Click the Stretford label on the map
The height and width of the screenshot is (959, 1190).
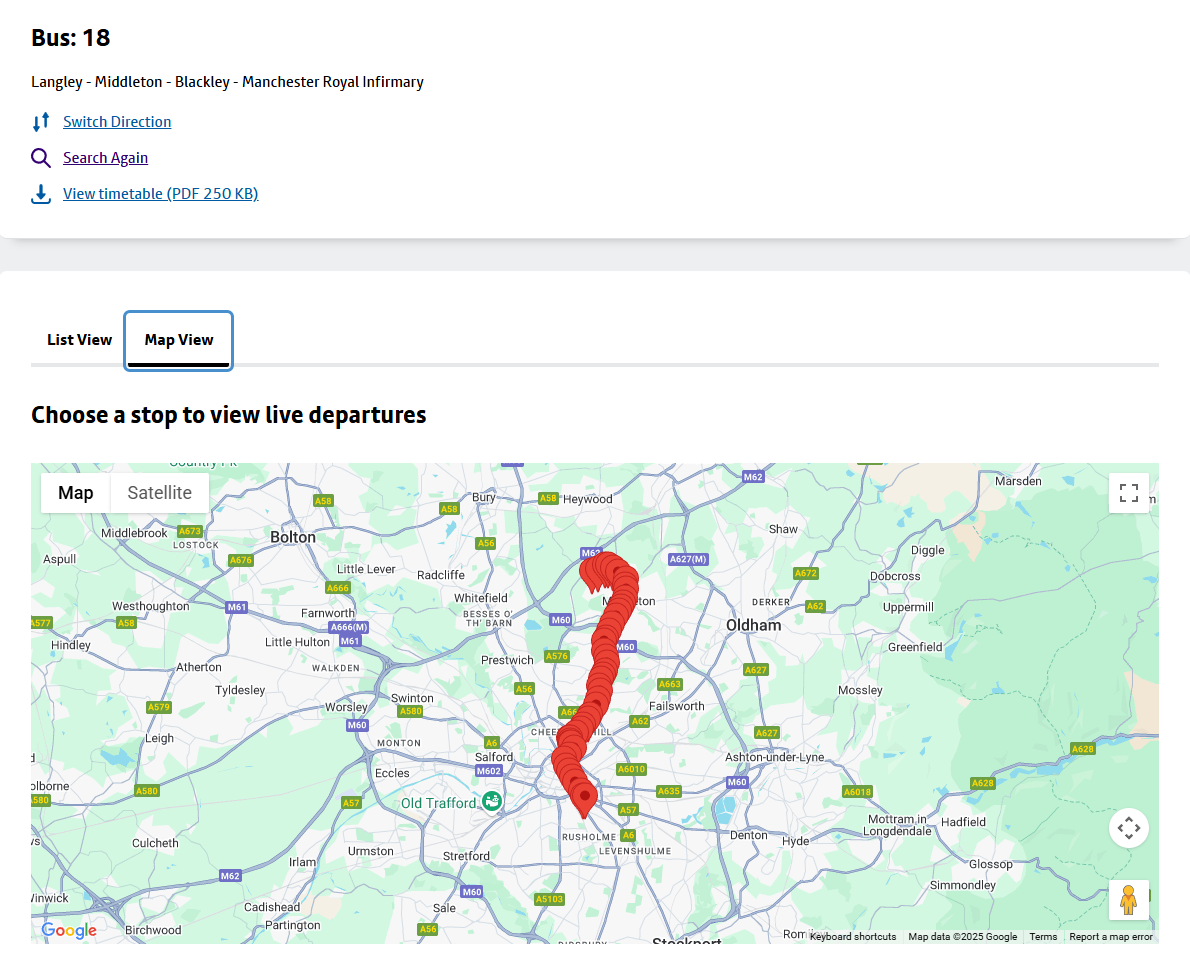466,856
